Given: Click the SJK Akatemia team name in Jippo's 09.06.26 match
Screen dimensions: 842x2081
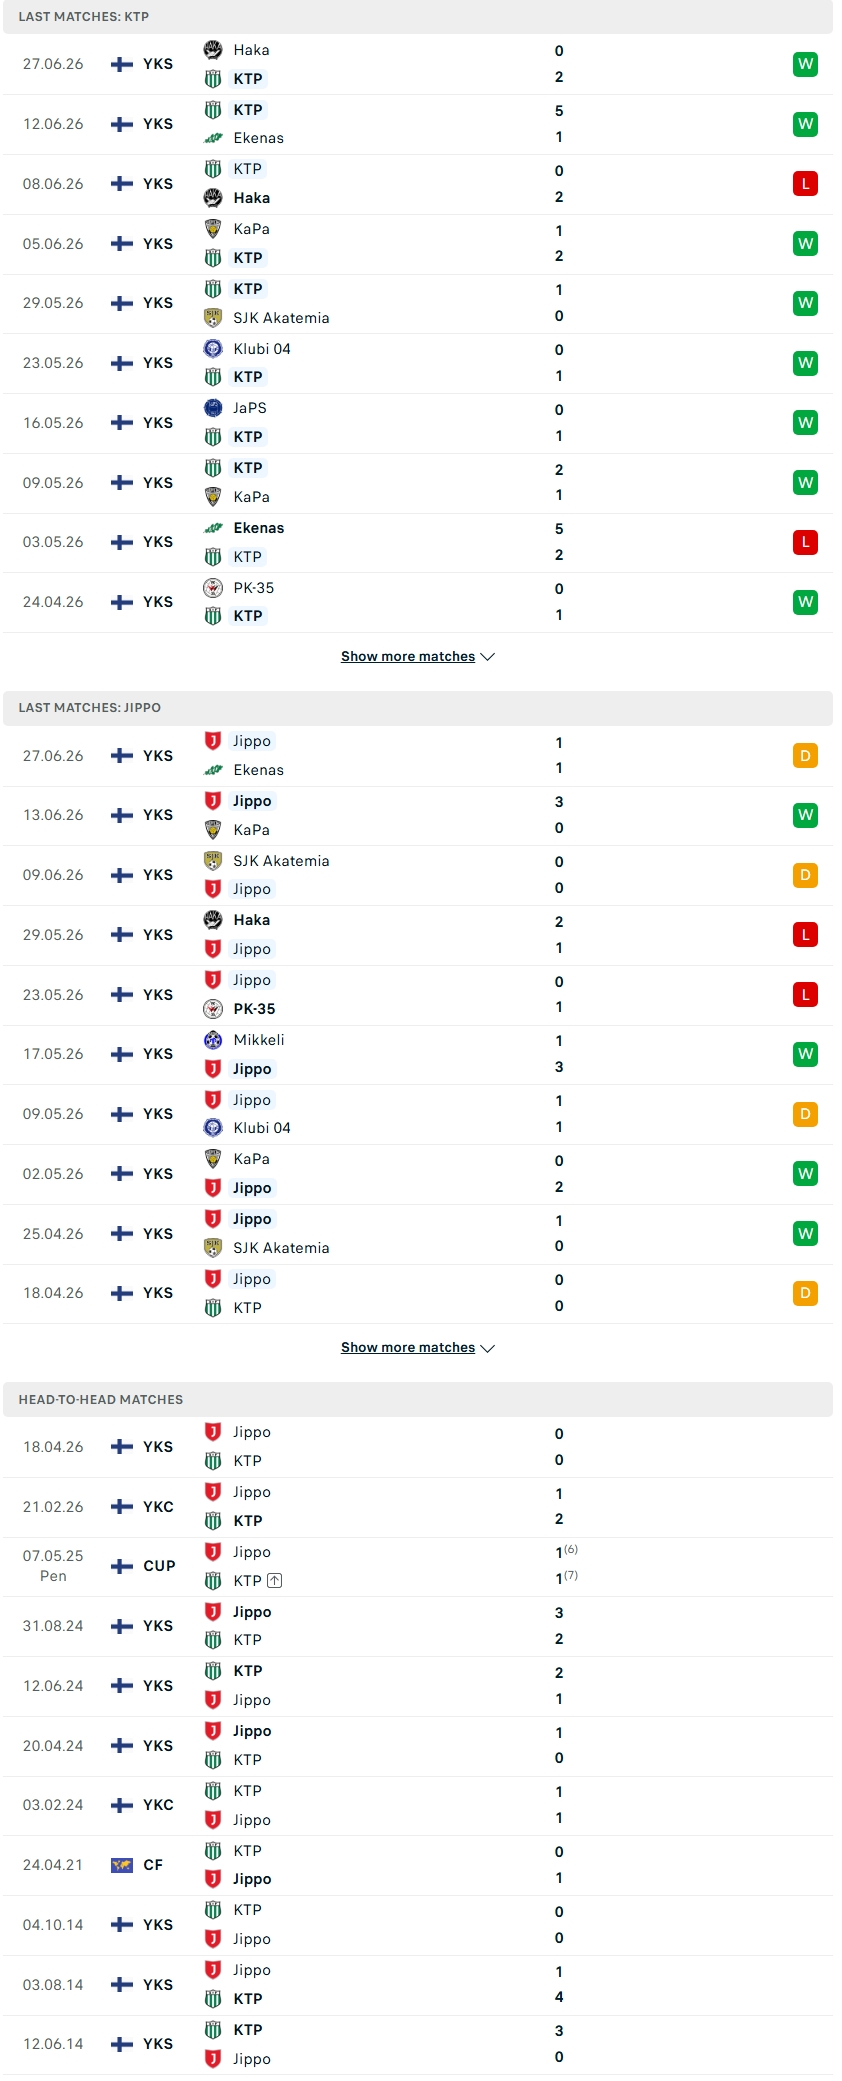Looking at the screenshot, I should [281, 861].
